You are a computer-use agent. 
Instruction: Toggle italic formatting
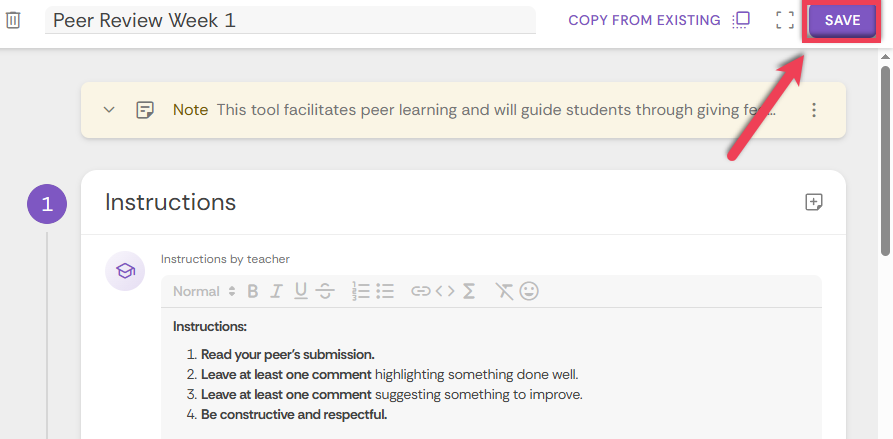(276, 292)
